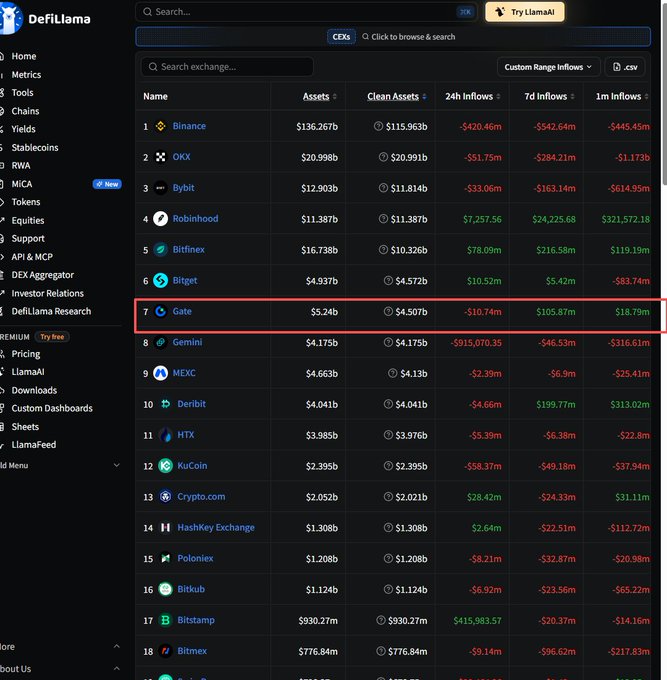The image size is (667, 680).
Task: Click the Gate logo icon
Action: click(x=160, y=311)
